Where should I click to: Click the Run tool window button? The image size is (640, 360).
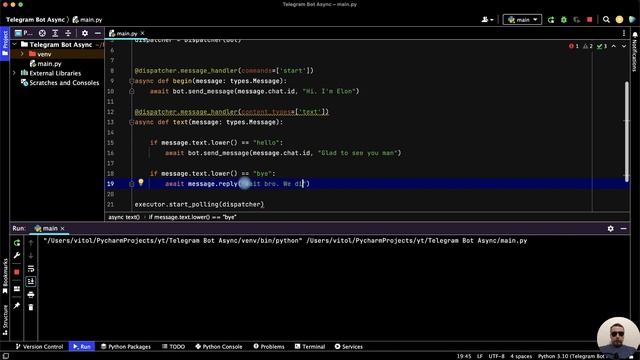[82, 347]
